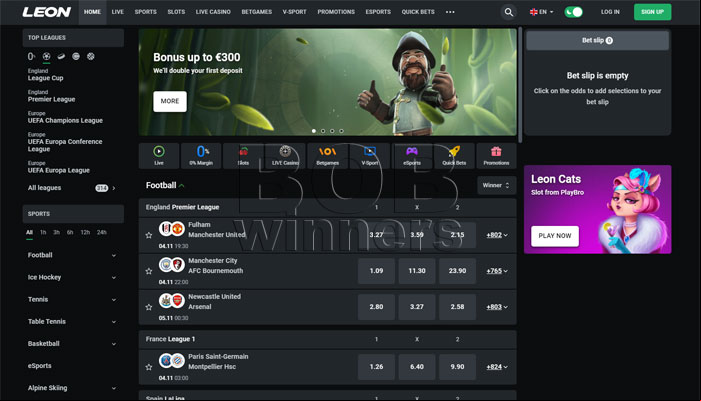This screenshot has height=401, width=701.
Task: Select the All time filter
Action: click(30, 232)
